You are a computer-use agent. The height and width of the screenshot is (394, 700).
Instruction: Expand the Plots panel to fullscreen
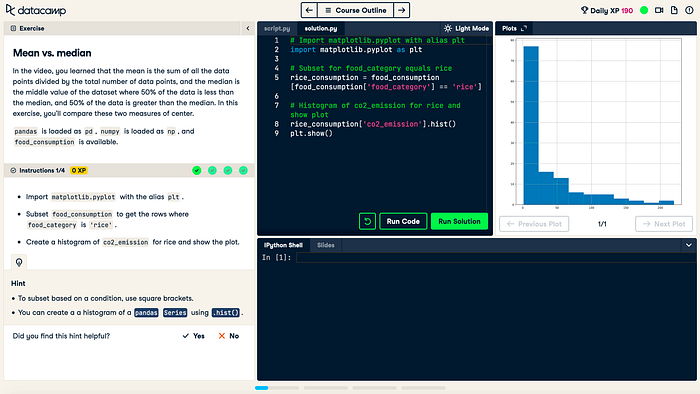524,28
